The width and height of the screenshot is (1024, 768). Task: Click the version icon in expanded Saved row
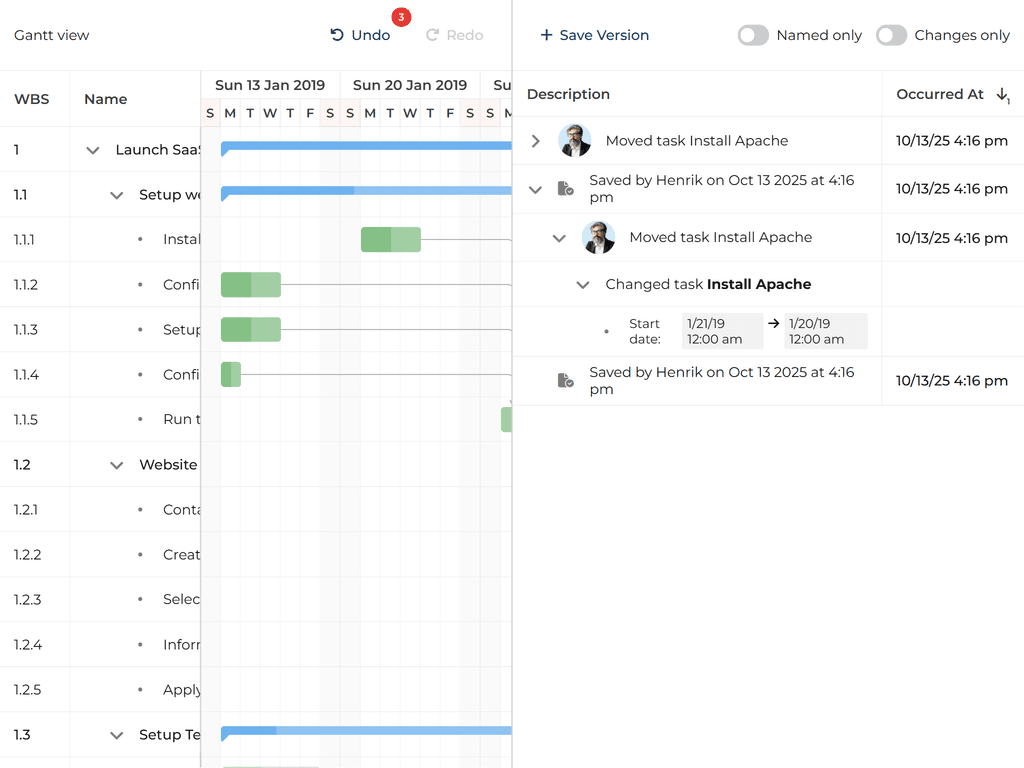[x=565, y=189]
